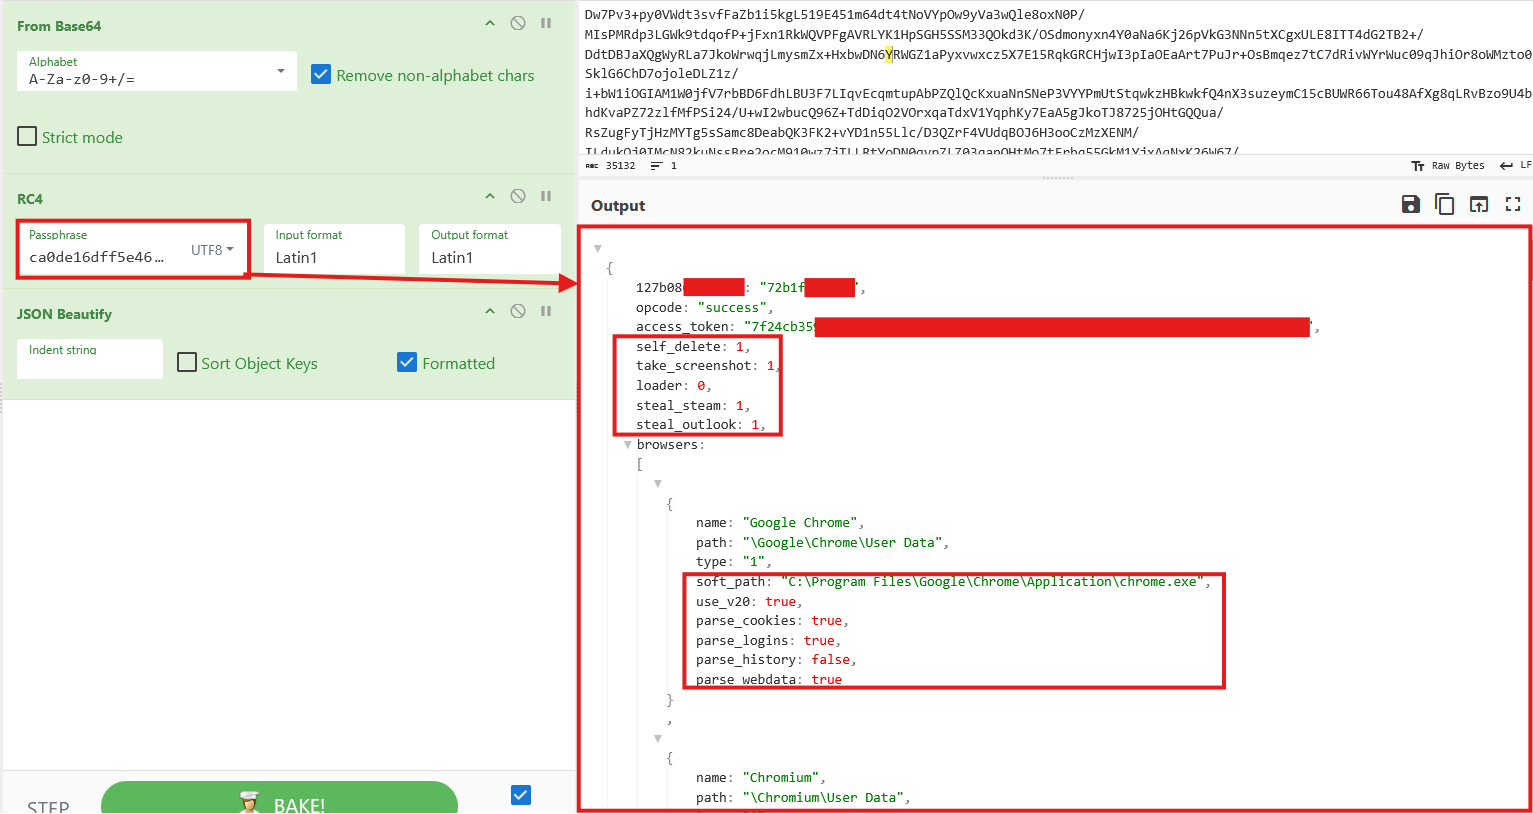This screenshot has height=814, width=1533.
Task: Maximise the output pane
Action: click(1512, 205)
